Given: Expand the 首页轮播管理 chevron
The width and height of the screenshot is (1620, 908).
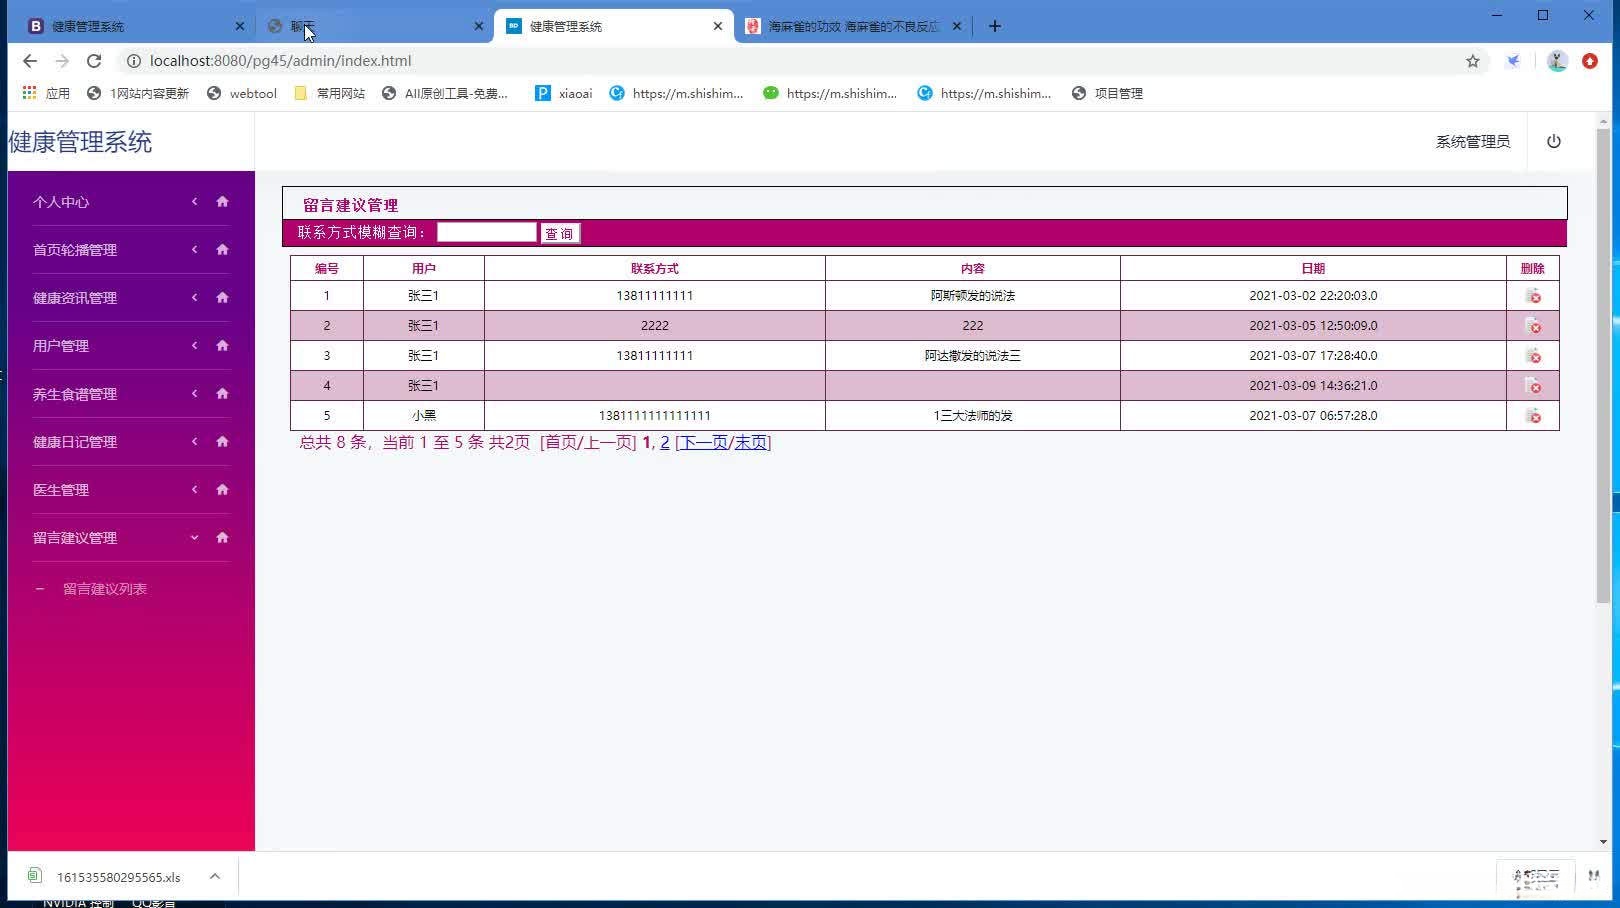Looking at the screenshot, I should pos(195,250).
